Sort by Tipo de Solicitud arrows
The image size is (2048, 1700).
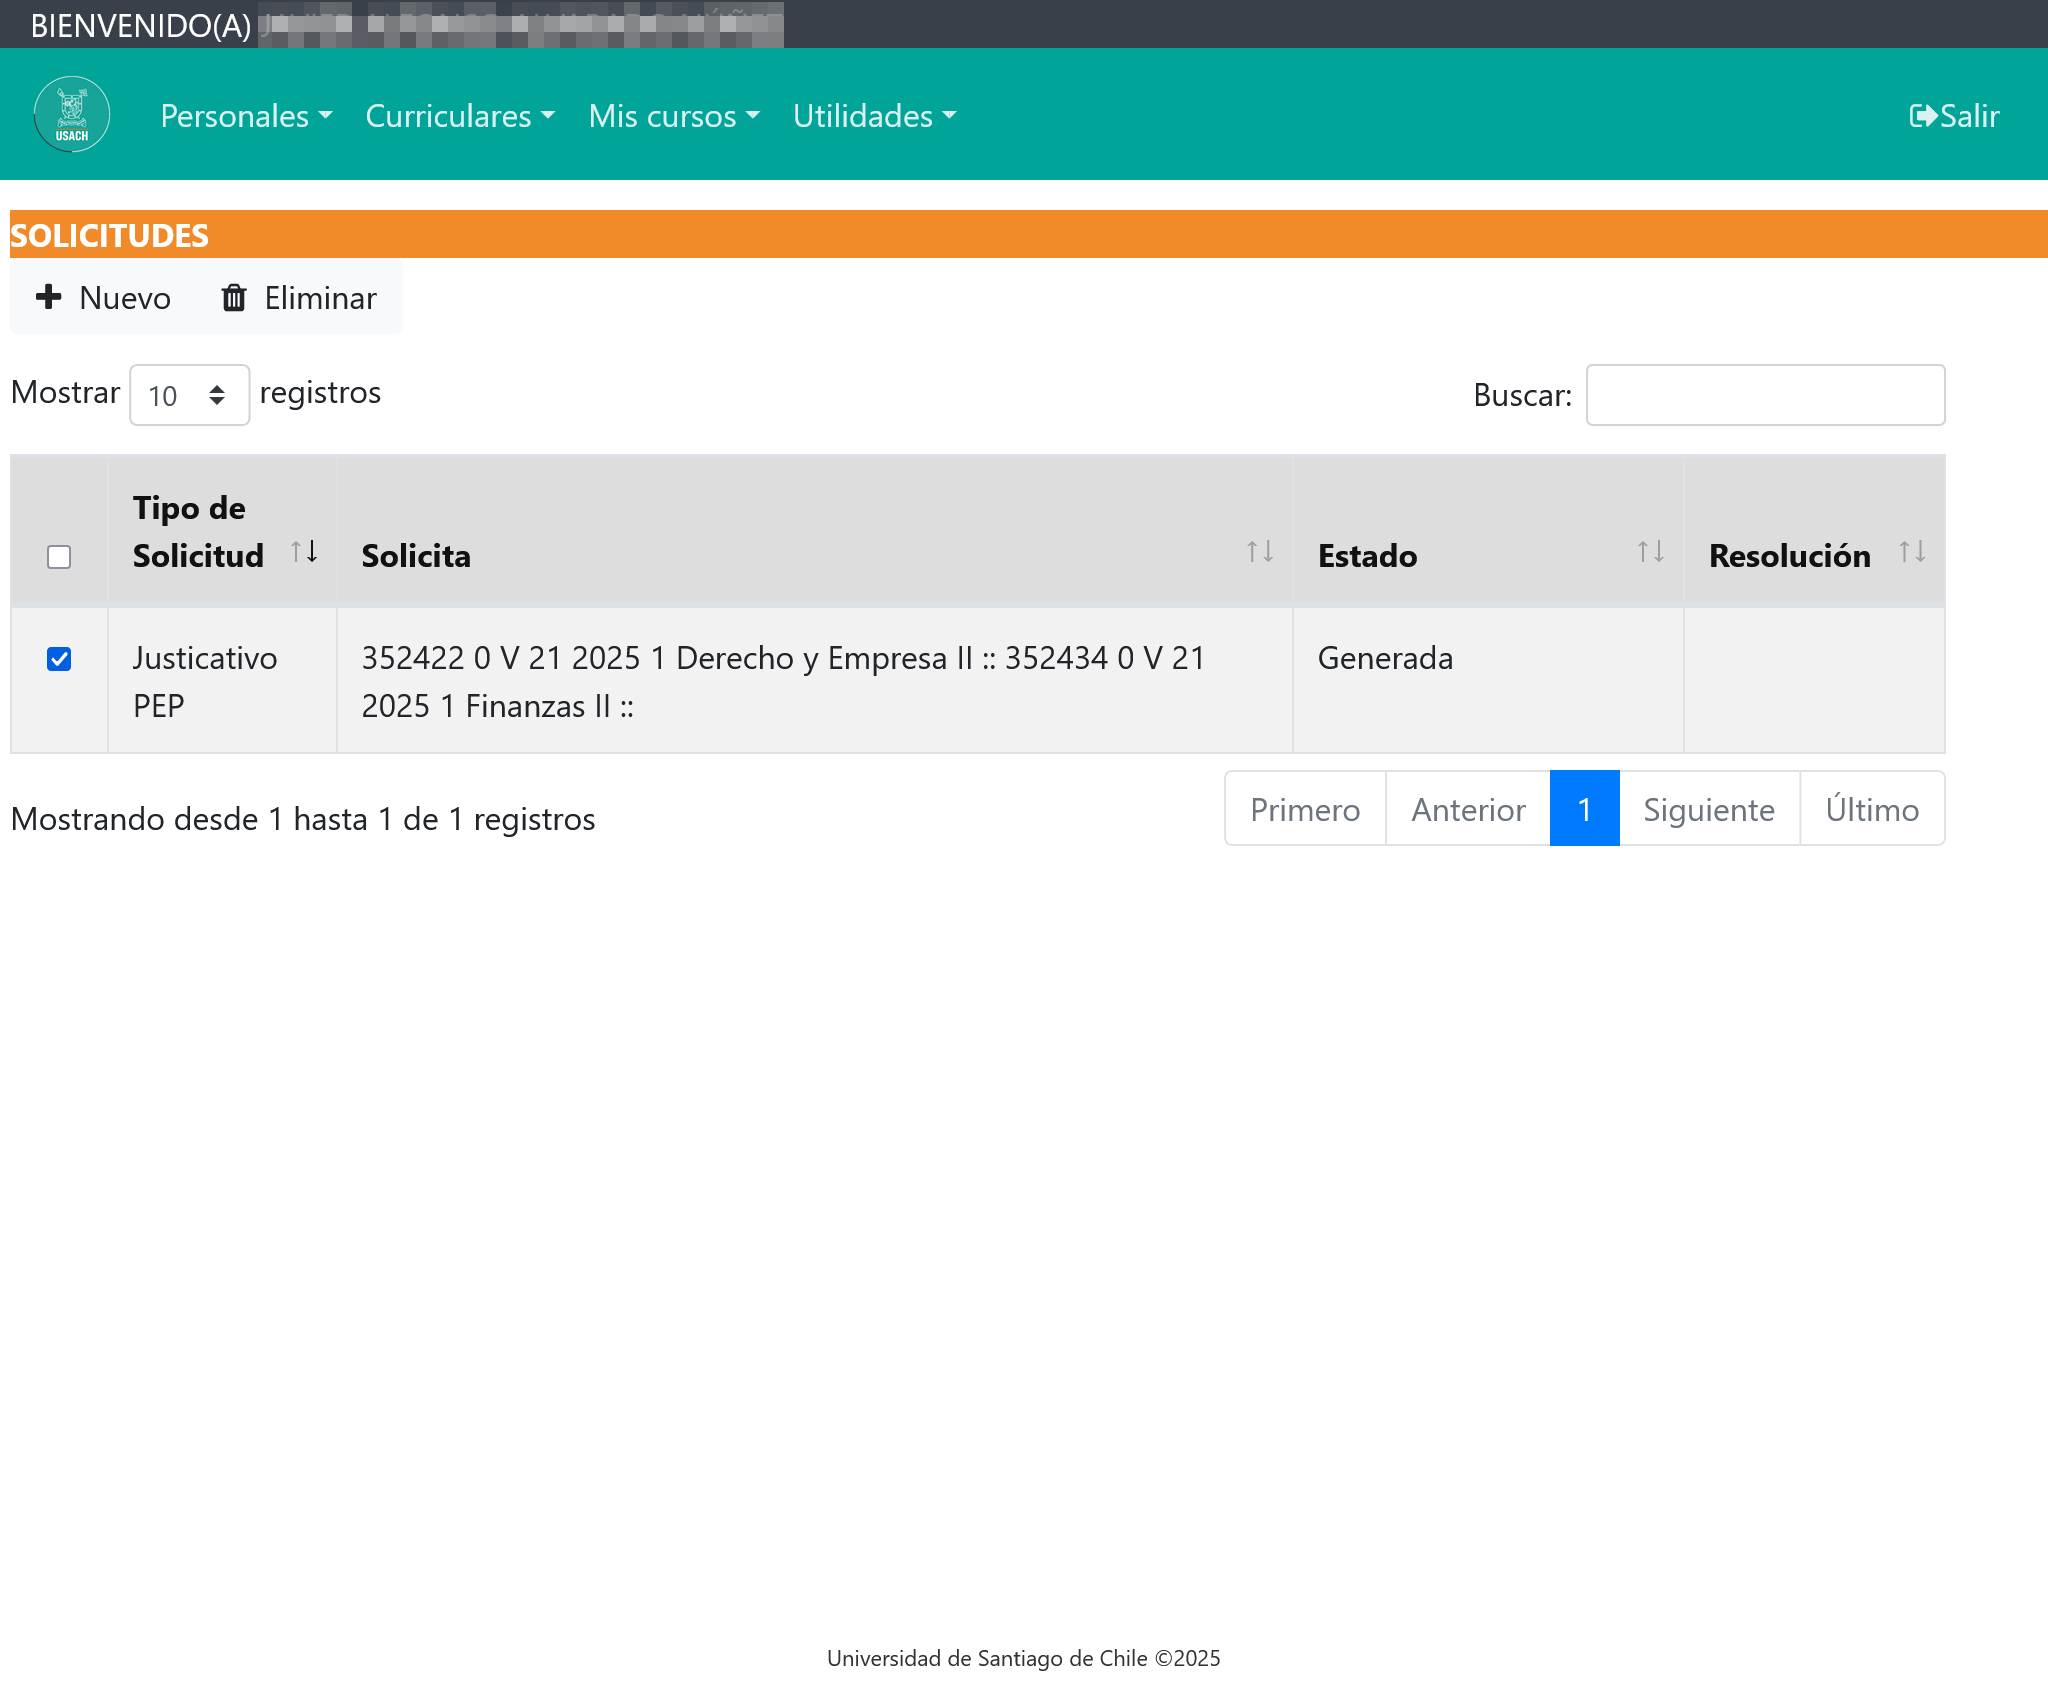(x=304, y=552)
